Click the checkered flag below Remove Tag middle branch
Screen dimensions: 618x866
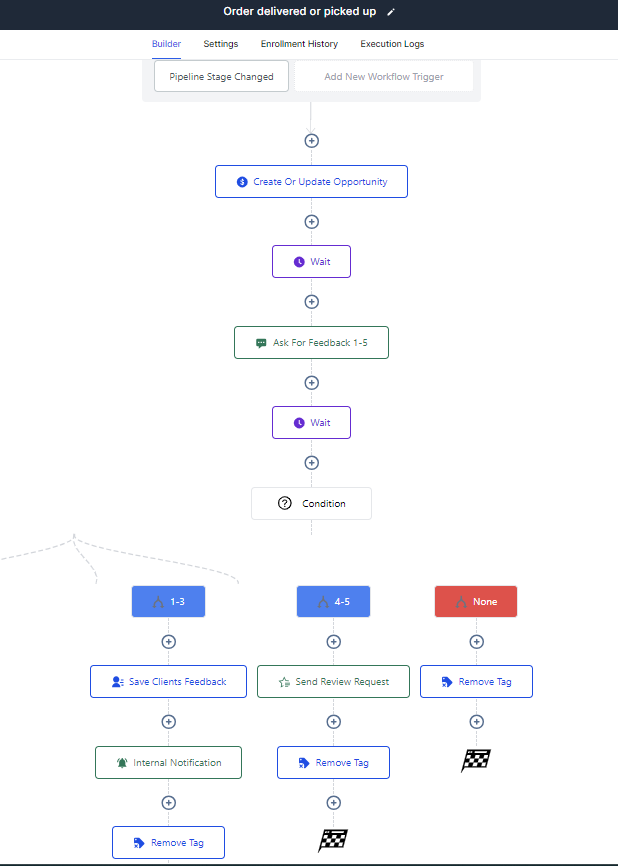click(x=333, y=841)
